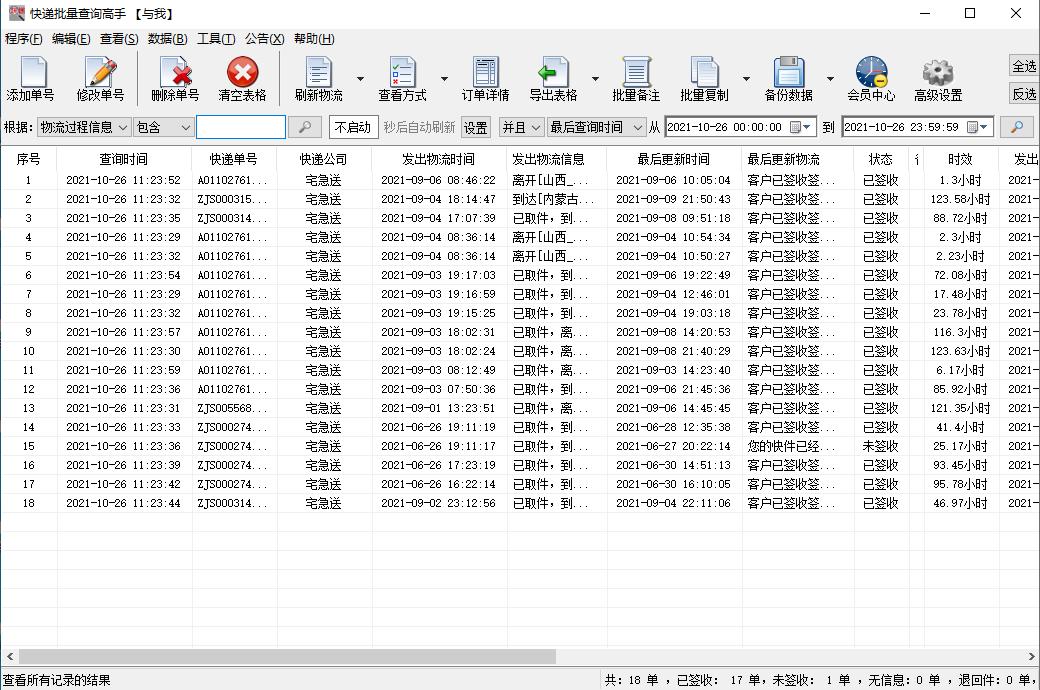The width and height of the screenshot is (1040, 690).
Task: Refresh logistics with the 刷新物流 icon
Action: (318, 78)
